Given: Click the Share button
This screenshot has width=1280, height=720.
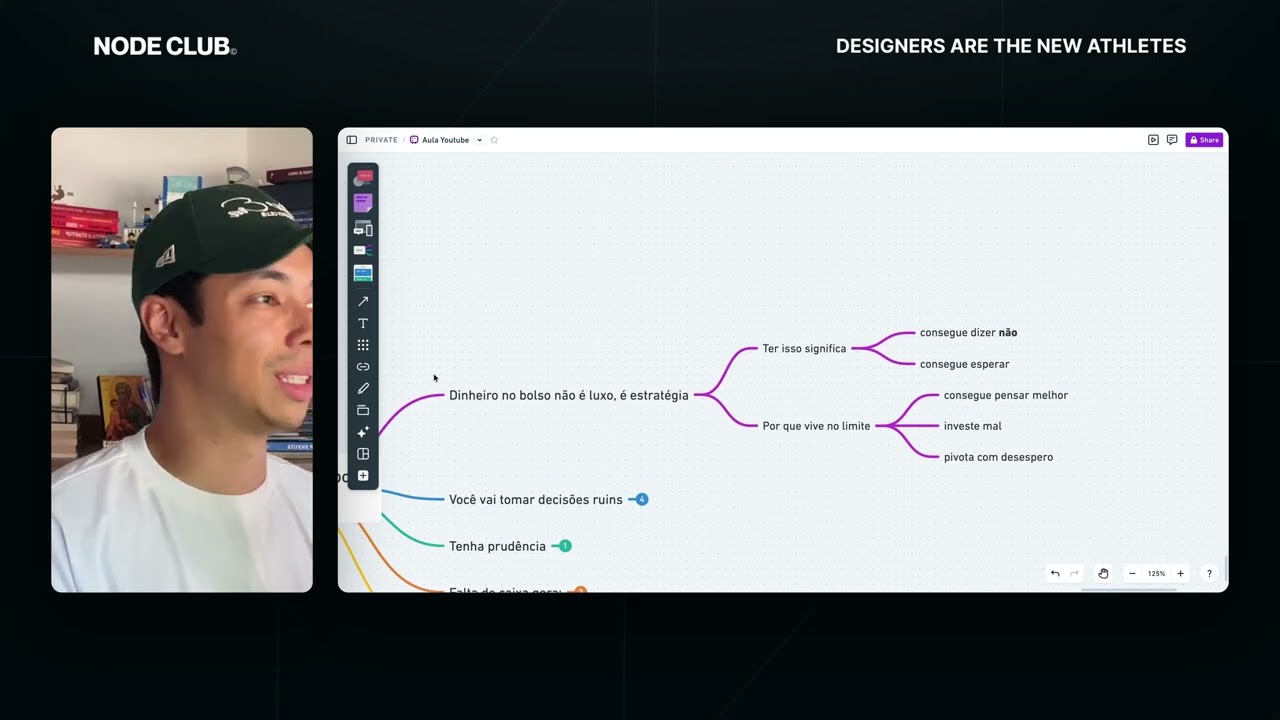Looking at the screenshot, I should 1205,140.
